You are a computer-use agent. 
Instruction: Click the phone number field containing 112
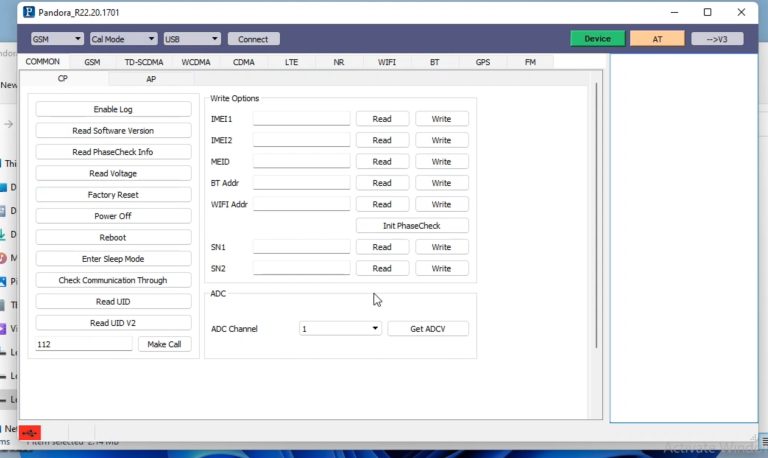click(84, 344)
